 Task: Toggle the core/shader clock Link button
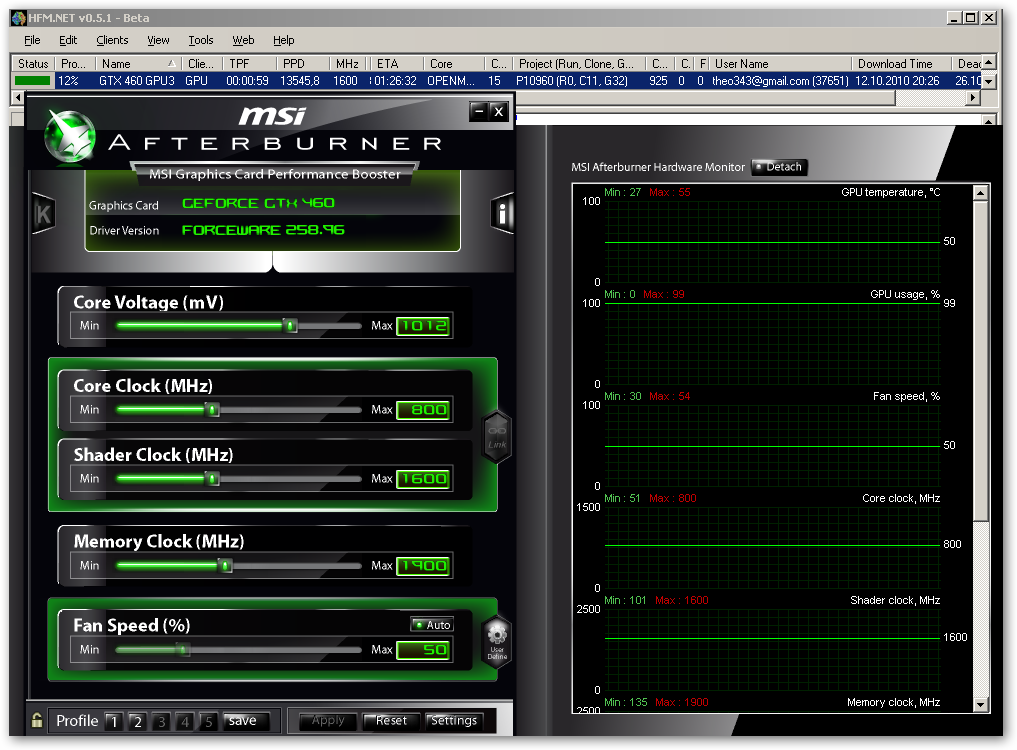pyautogui.click(x=497, y=437)
